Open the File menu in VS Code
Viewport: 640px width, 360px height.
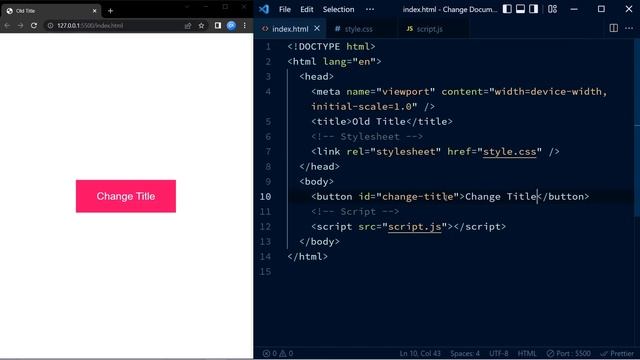[x=285, y=9]
